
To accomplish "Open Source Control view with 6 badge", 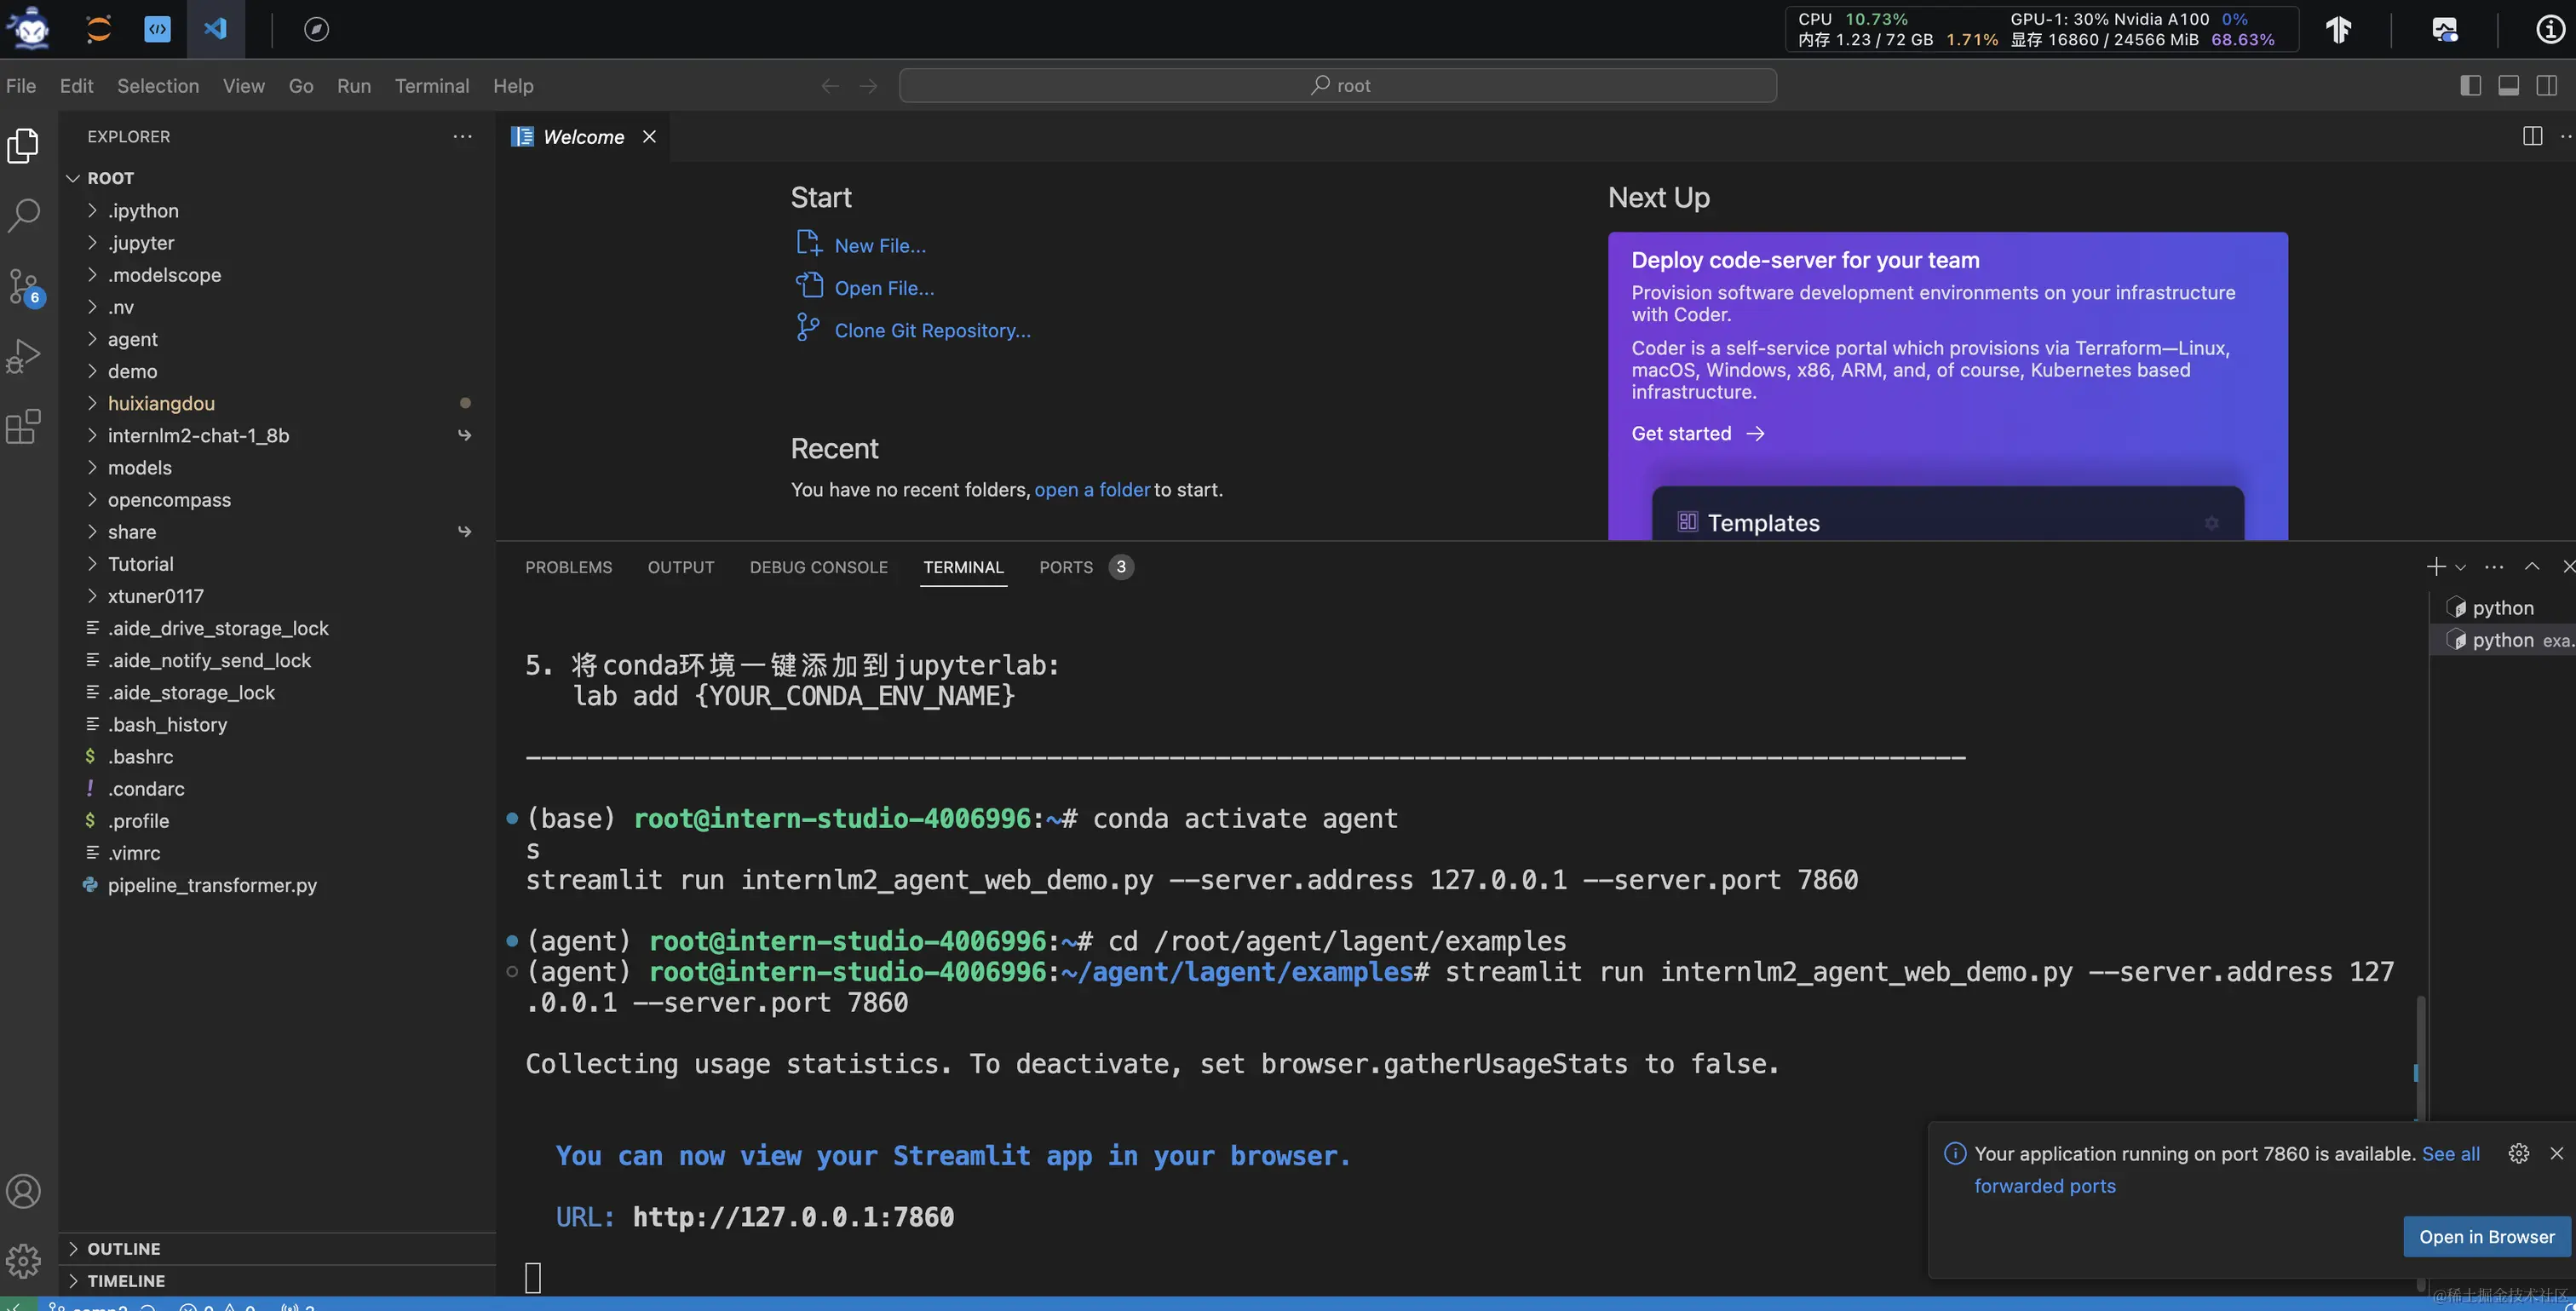I will (x=24, y=286).
